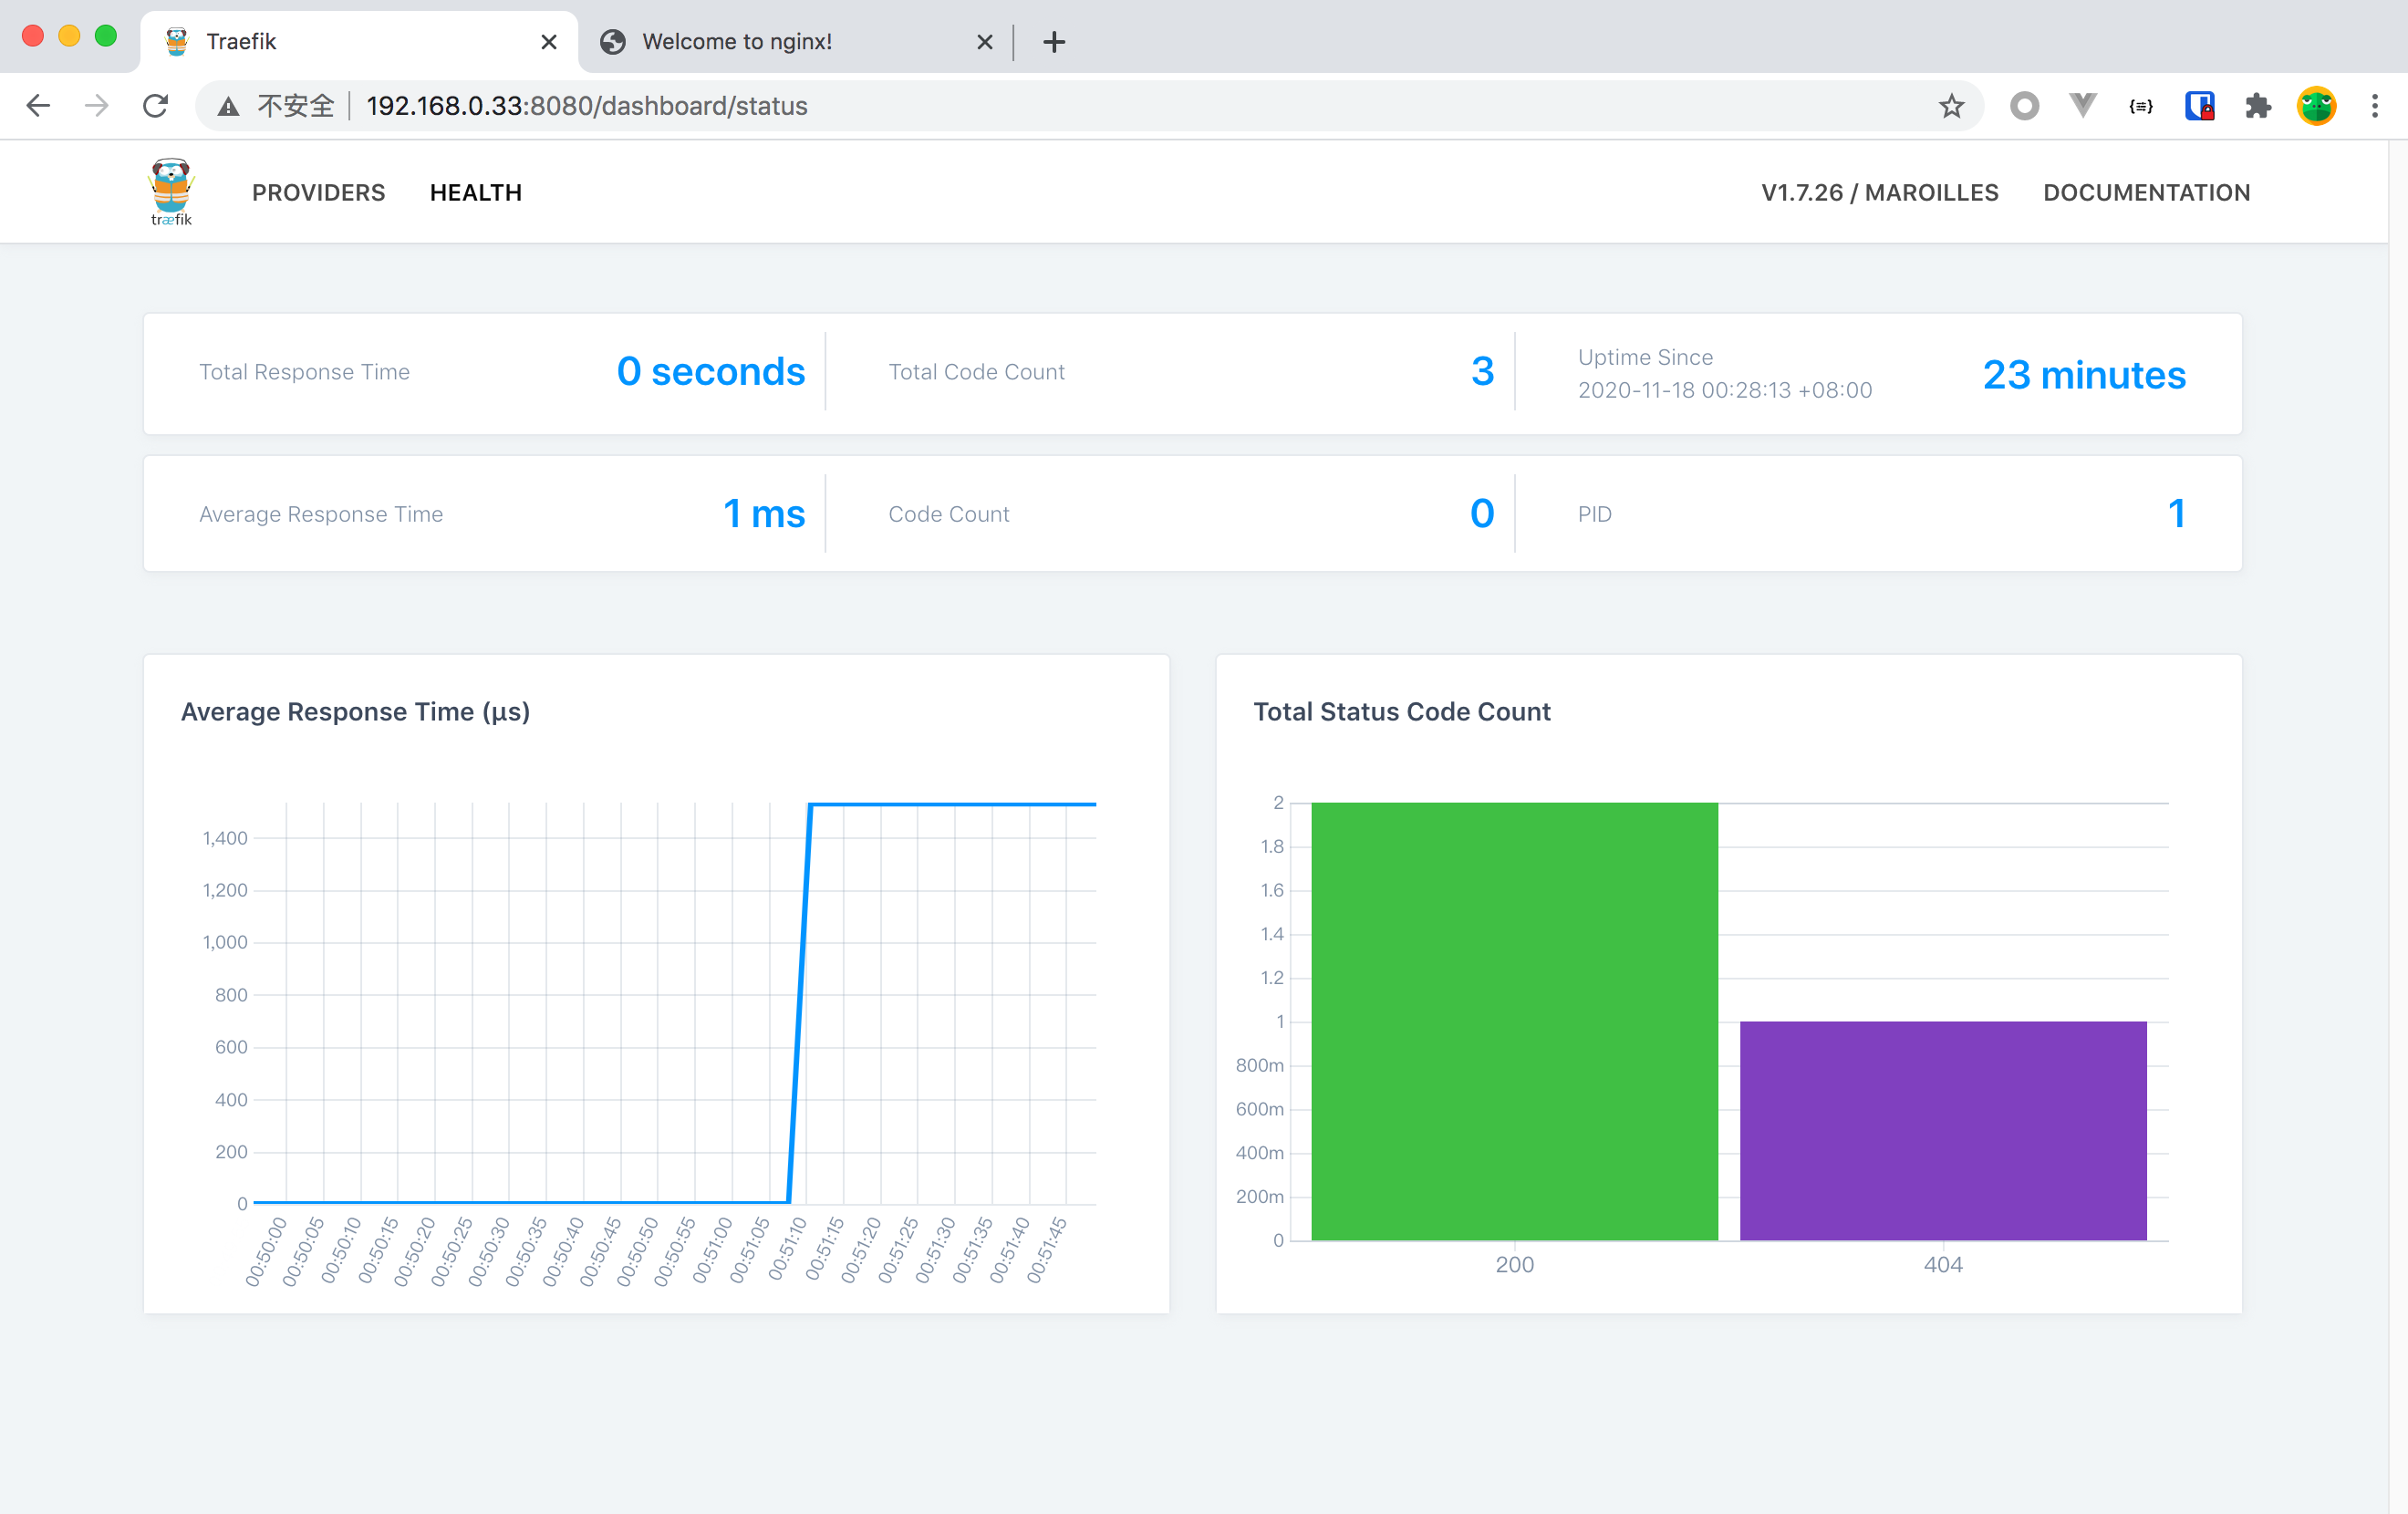Image resolution: width=2408 pixels, height=1514 pixels.
Task: Click the frog profile avatar
Action: click(2316, 106)
